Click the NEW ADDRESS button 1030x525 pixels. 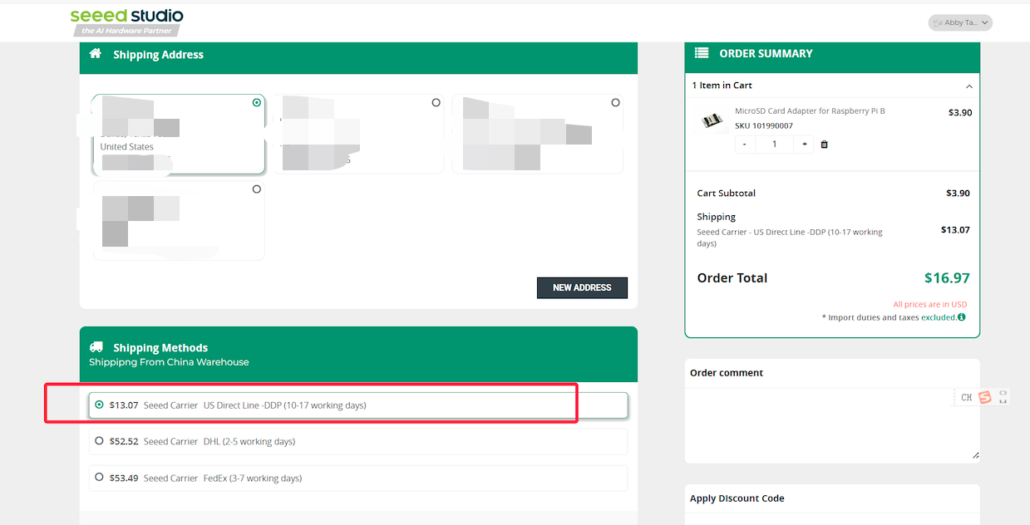coord(582,288)
